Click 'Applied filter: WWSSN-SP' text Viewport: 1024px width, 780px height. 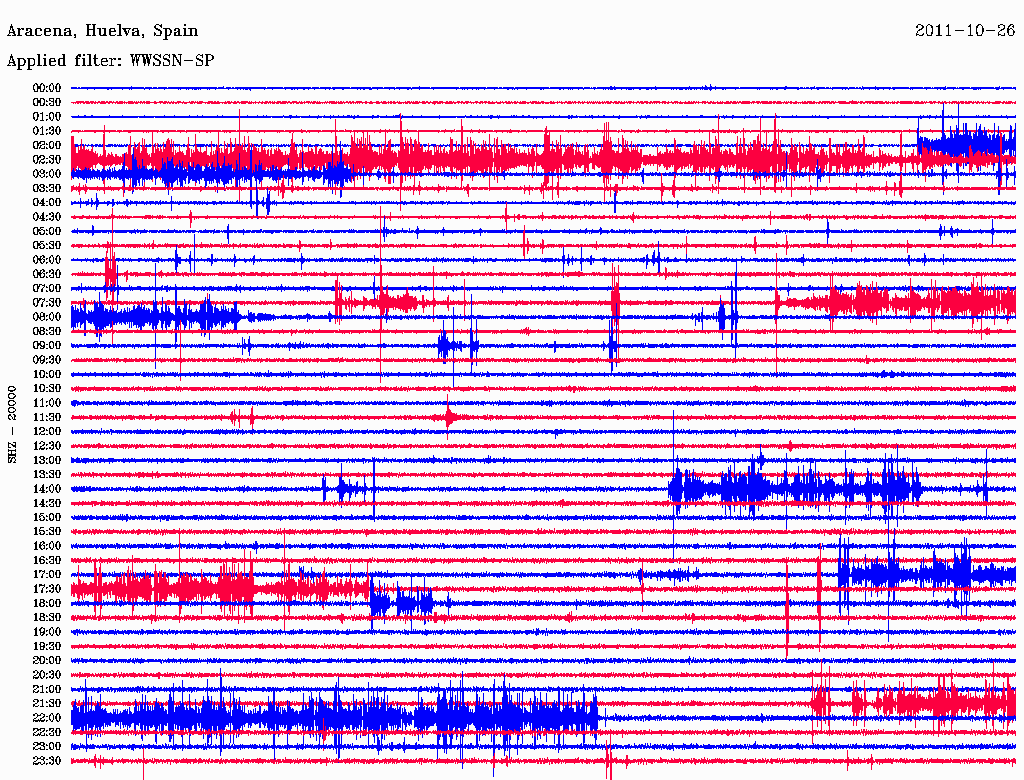110,61
